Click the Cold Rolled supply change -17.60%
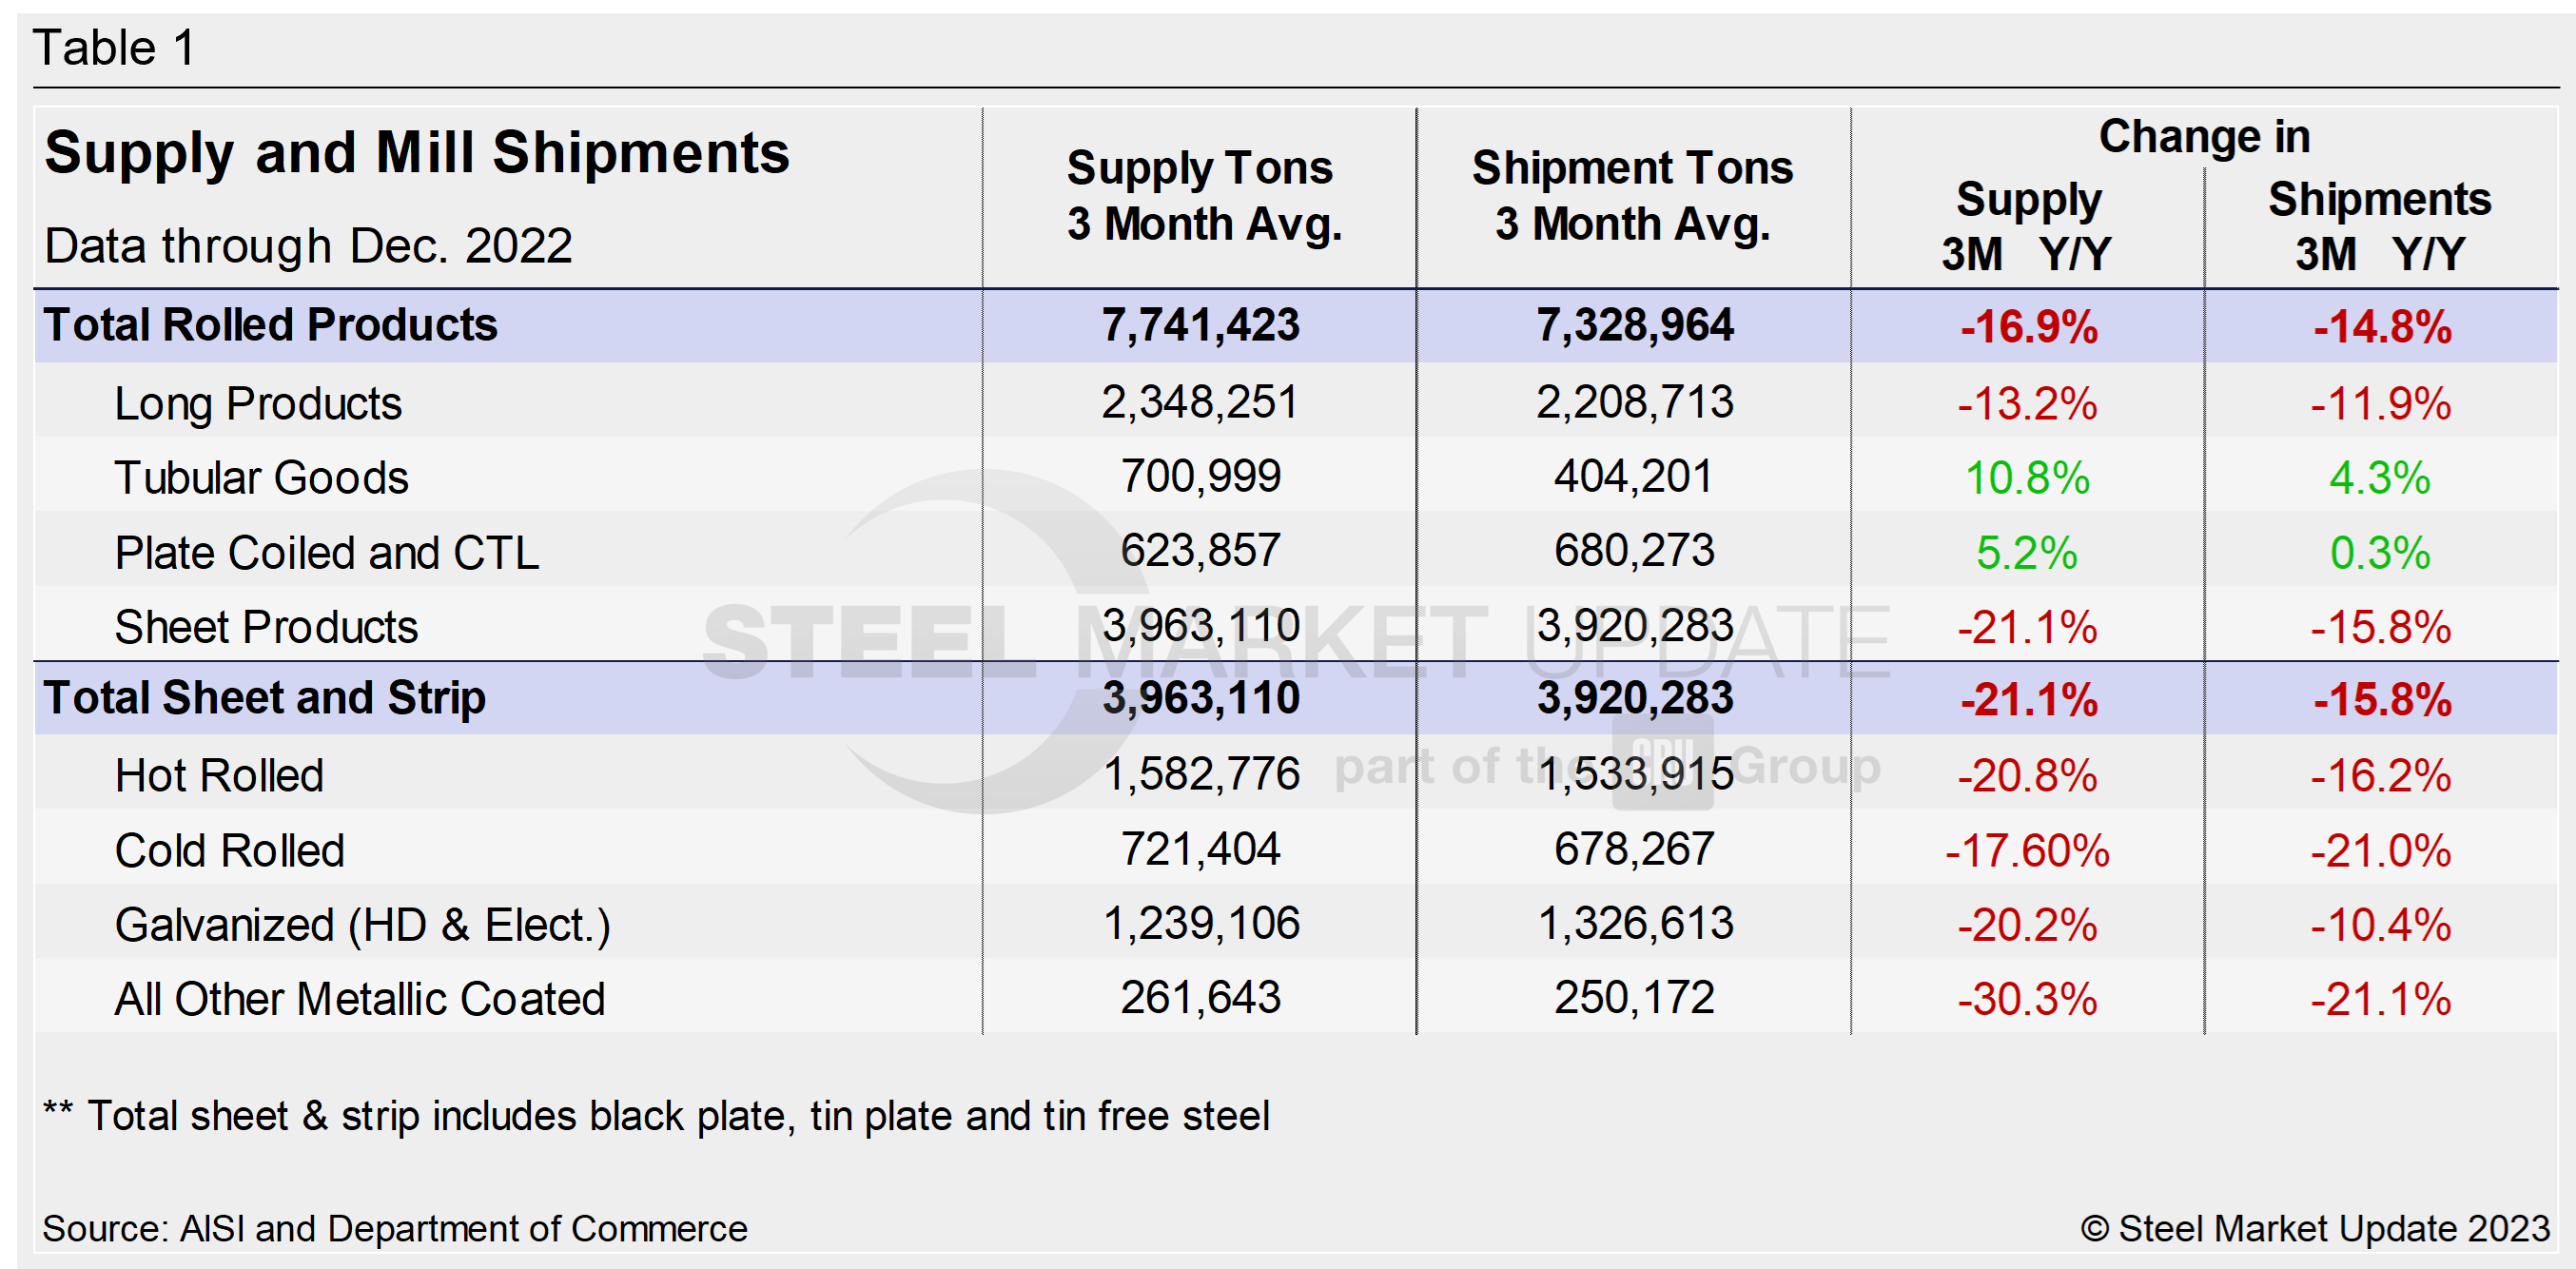 click(2027, 851)
